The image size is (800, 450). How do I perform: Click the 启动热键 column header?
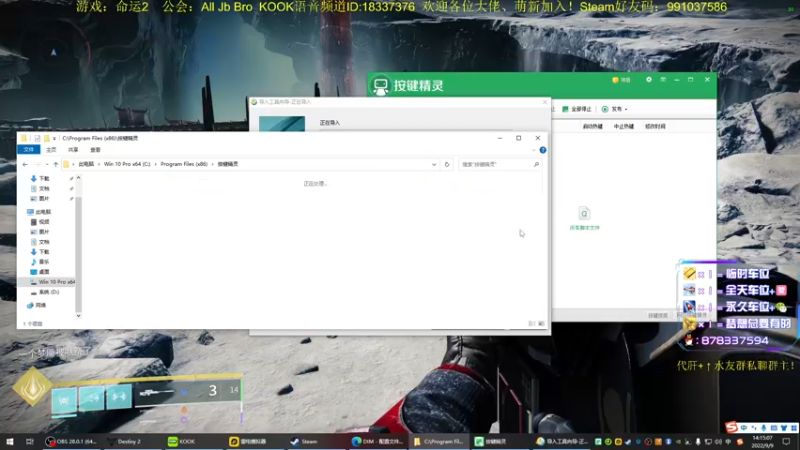click(592, 127)
